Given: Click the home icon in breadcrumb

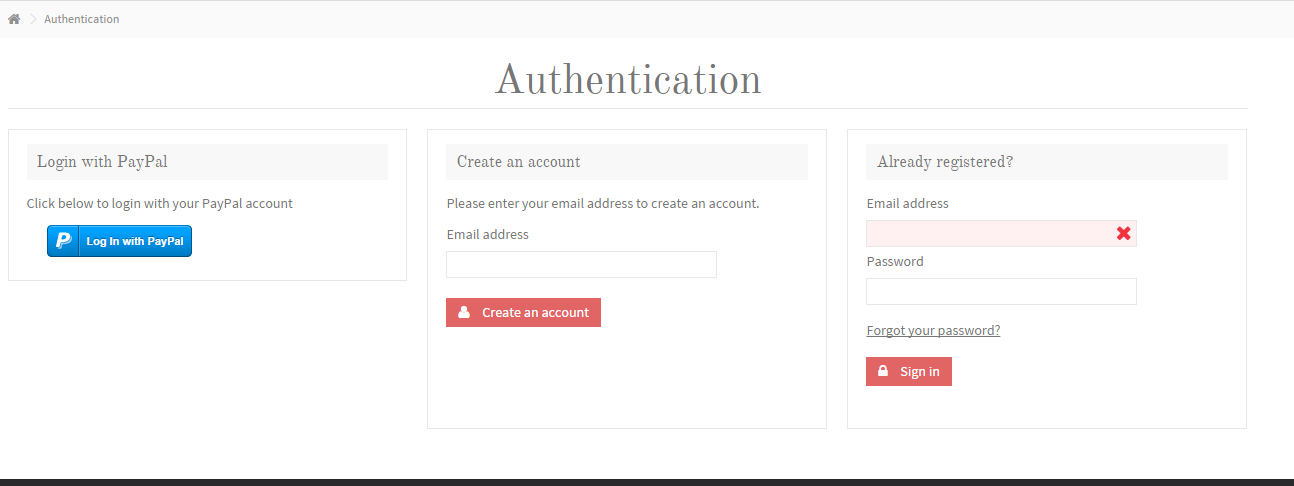Looking at the screenshot, I should point(14,19).
